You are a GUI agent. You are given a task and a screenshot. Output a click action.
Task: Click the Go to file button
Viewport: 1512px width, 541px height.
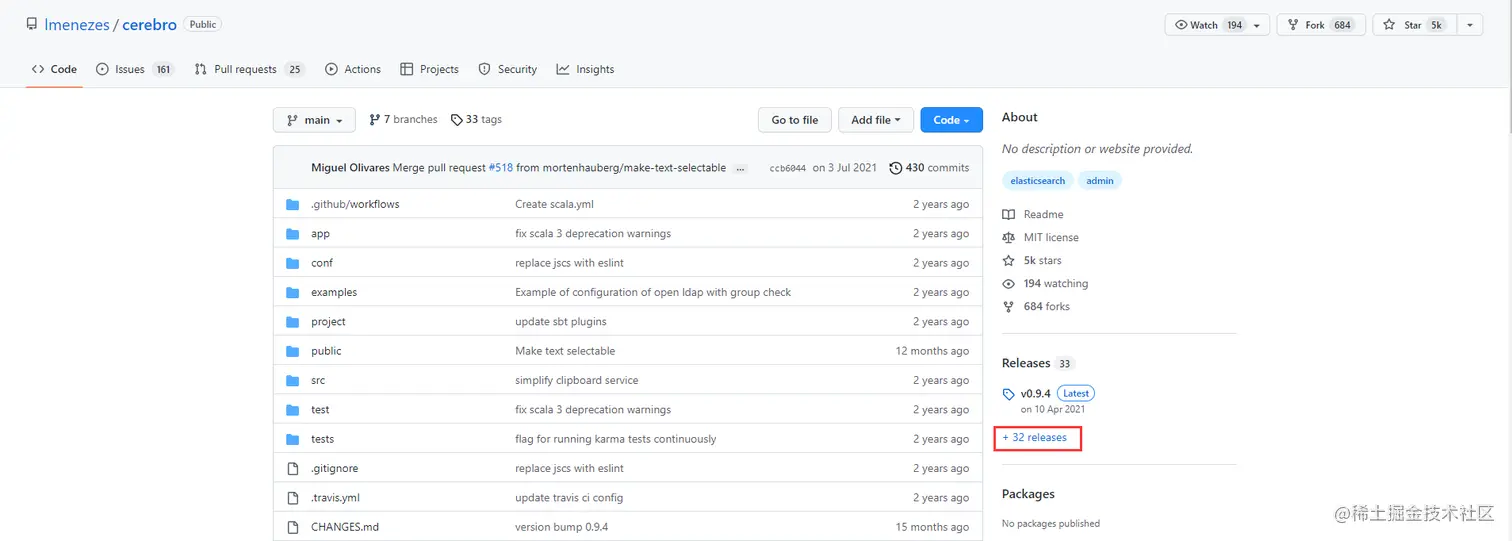pos(795,120)
